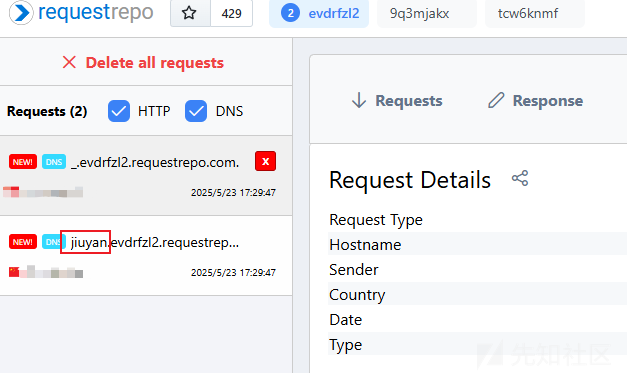Switch to the 9q3mjakx session tab
The image size is (627, 373).
click(x=427, y=14)
